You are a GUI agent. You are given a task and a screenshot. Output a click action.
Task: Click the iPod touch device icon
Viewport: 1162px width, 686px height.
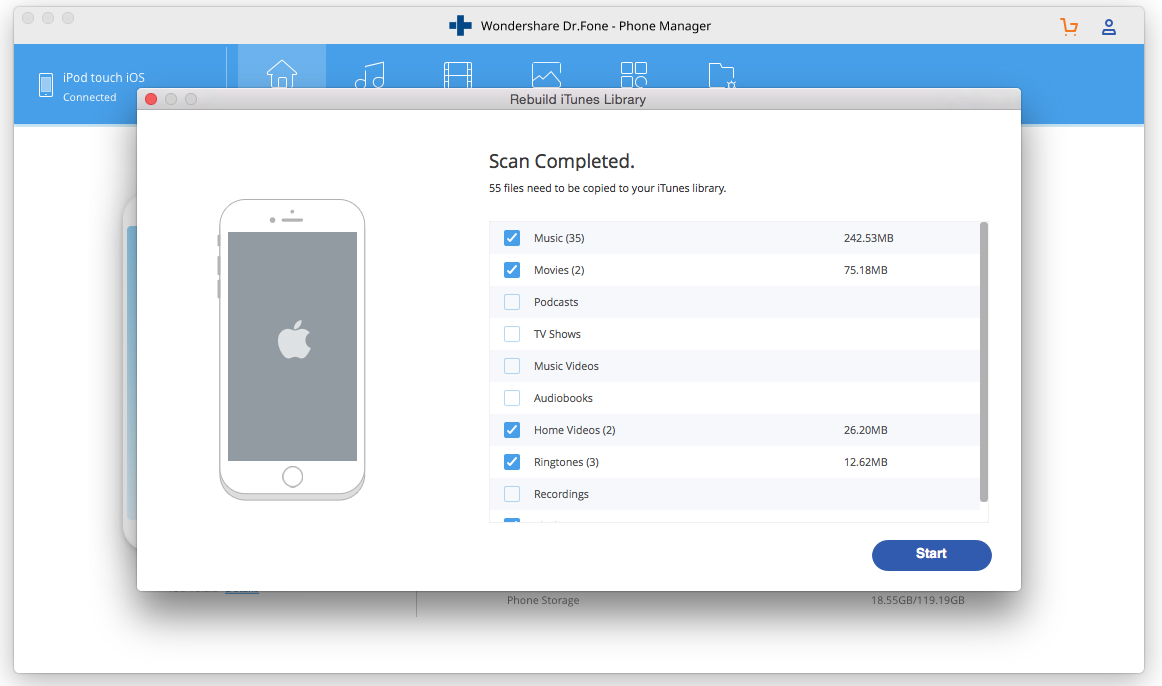46,85
